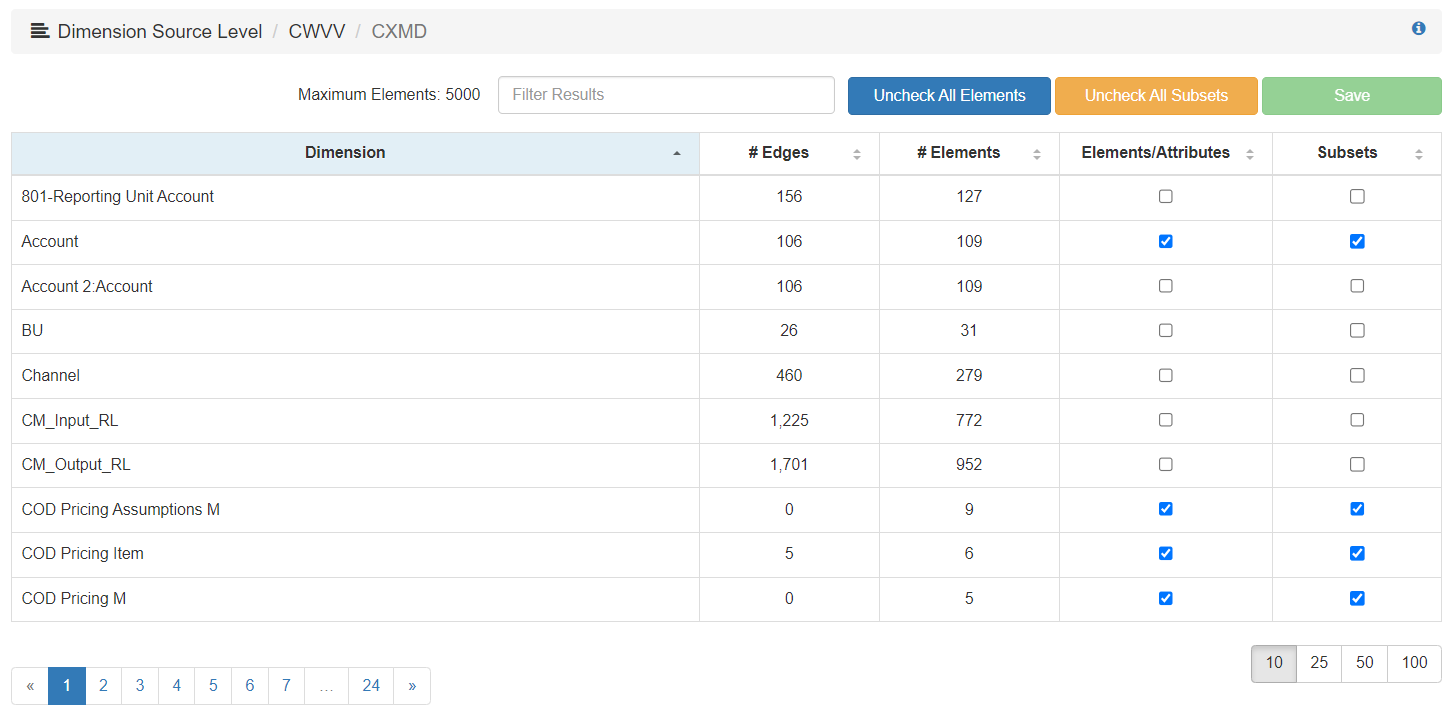The width and height of the screenshot is (1455, 723).
Task: Click the CM_Output_RL dimension name
Action: [76, 465]
